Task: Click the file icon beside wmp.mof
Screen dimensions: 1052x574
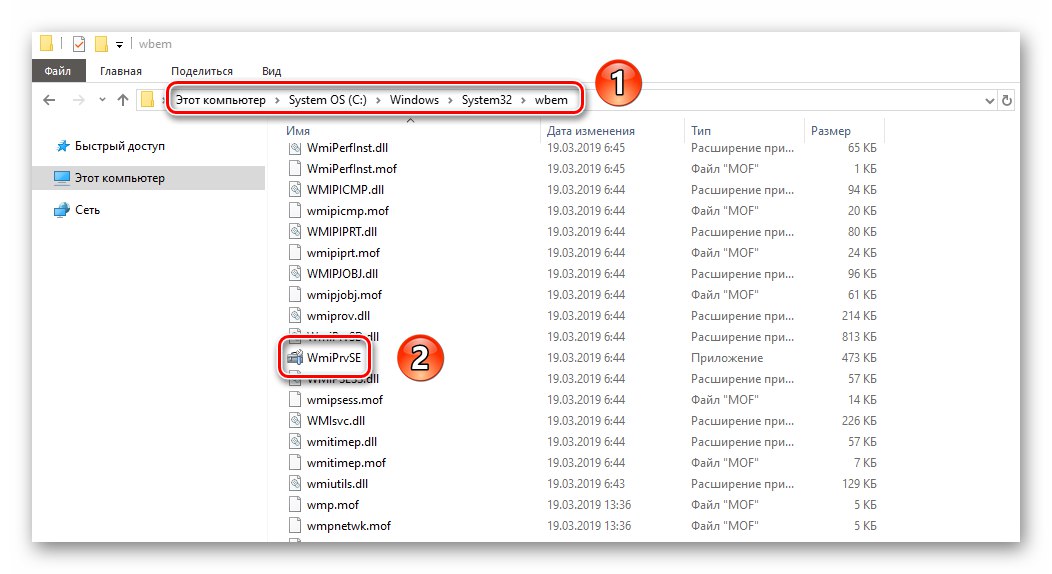Action: 295,506
